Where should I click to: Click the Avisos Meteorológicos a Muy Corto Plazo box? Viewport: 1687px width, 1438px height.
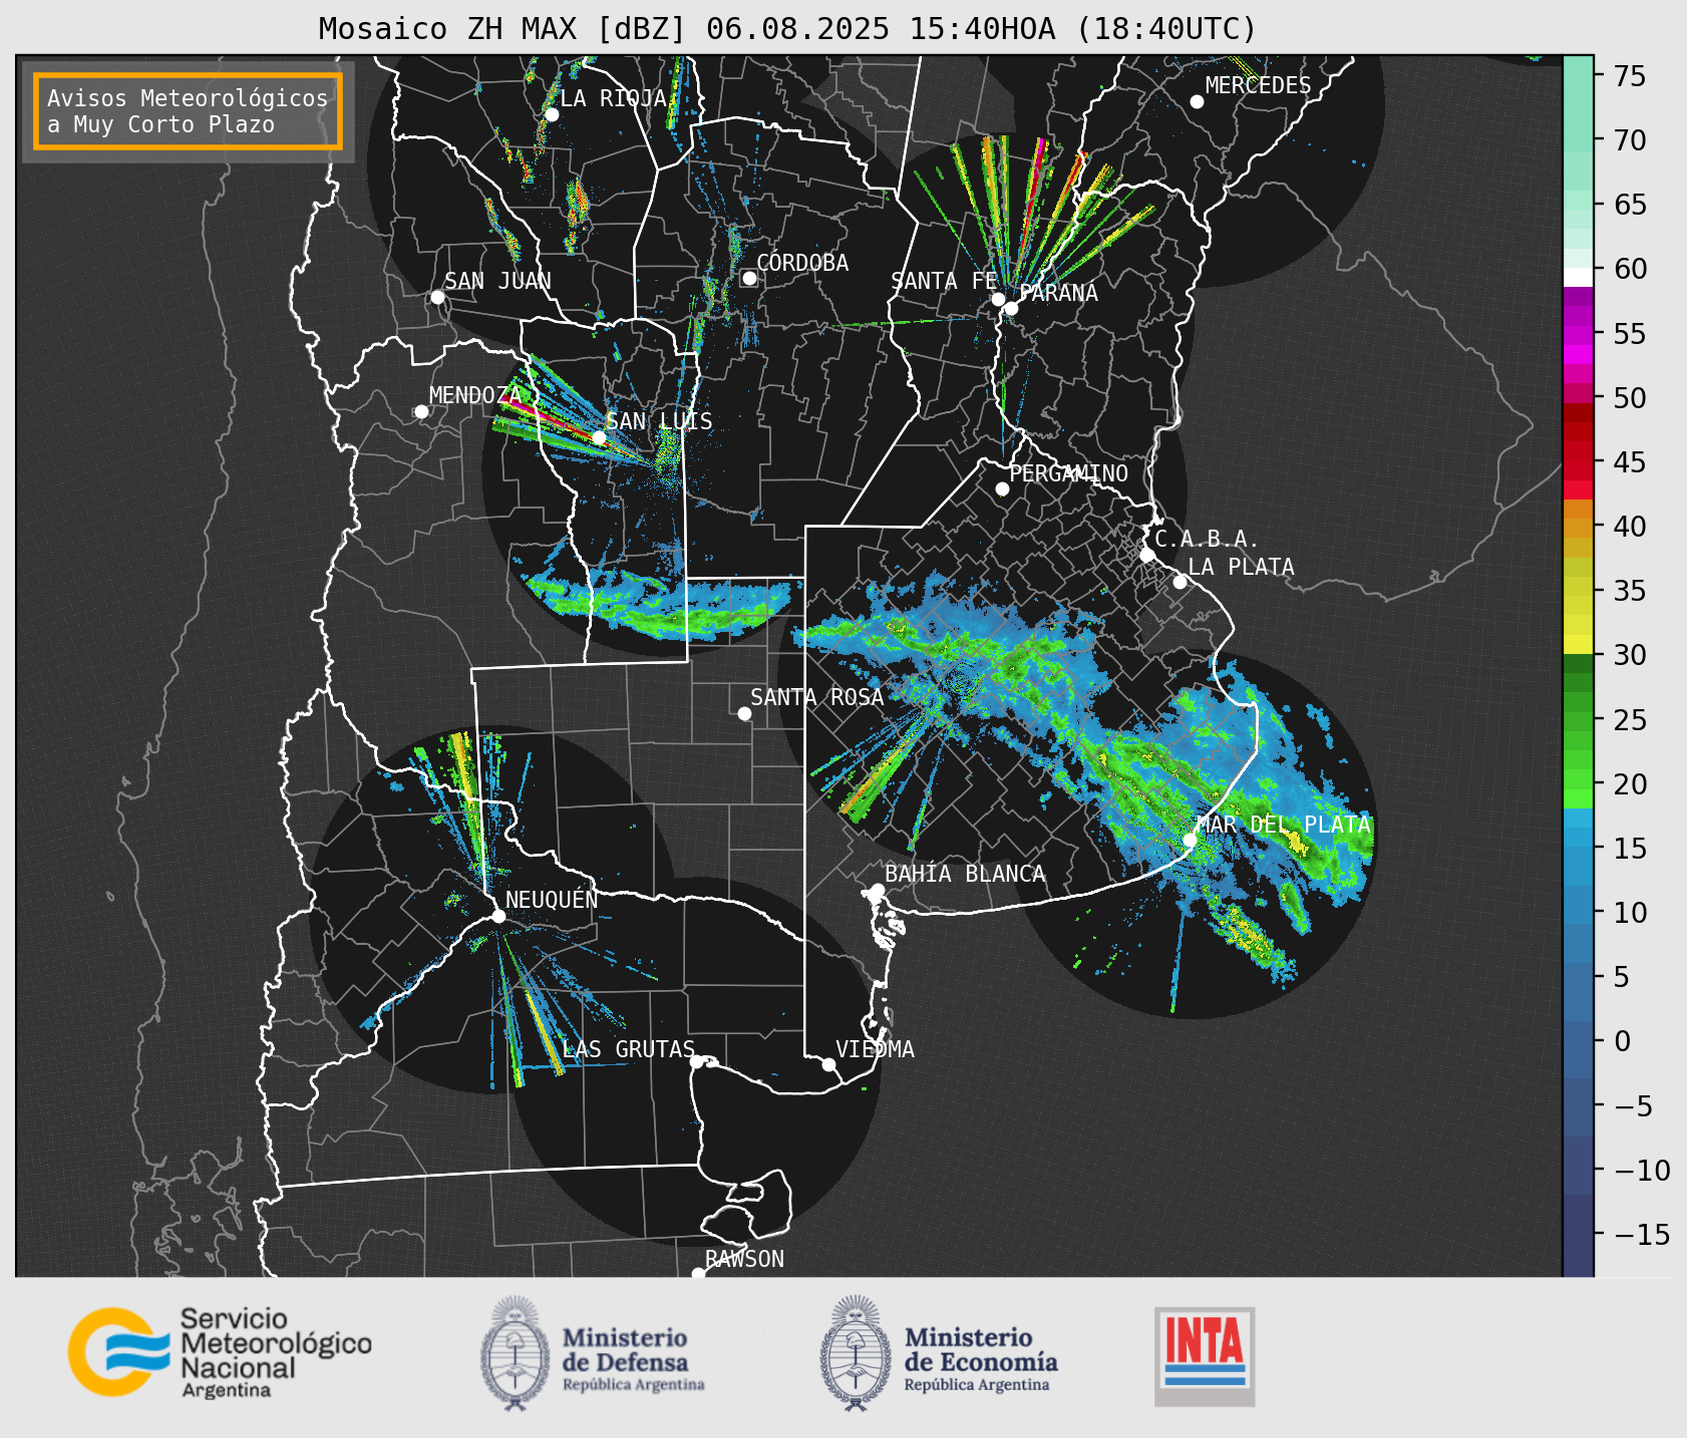point(188,111)
